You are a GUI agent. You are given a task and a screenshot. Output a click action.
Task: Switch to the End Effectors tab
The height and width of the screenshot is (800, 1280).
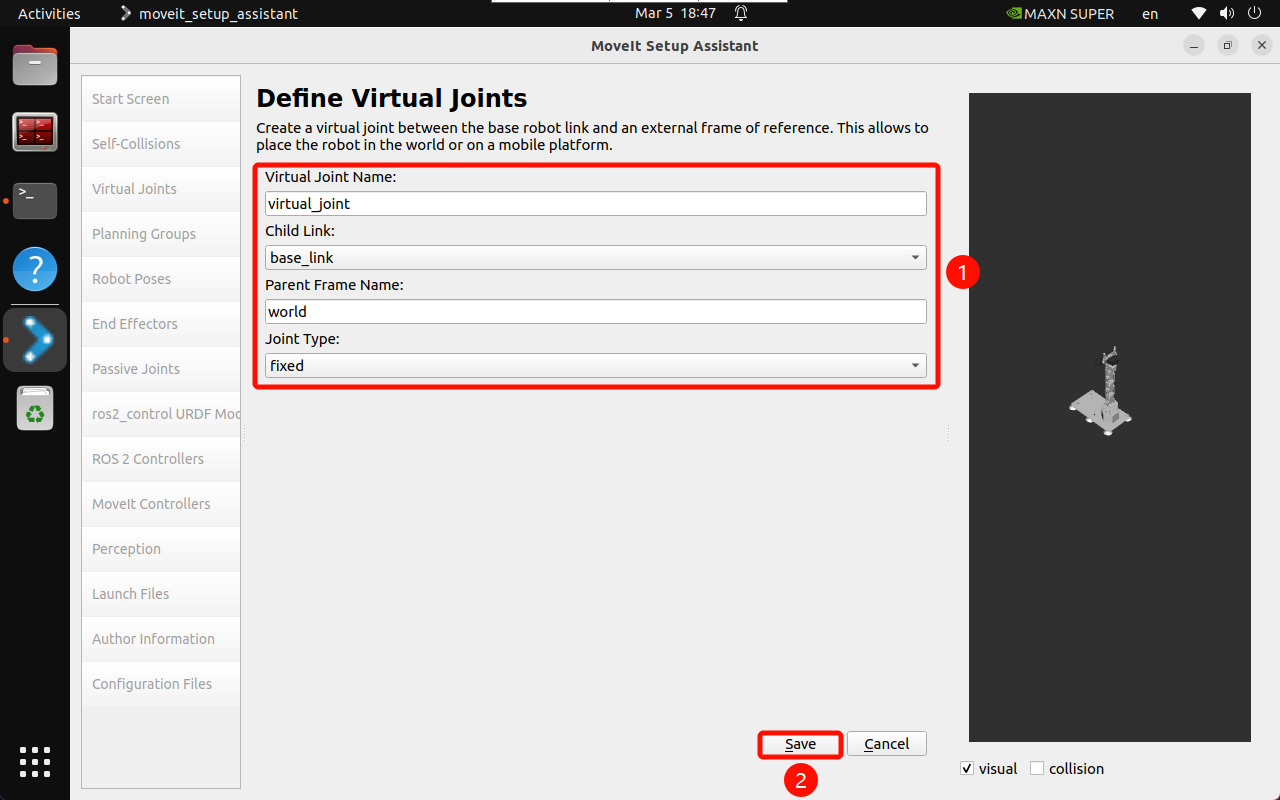(161, 324)
